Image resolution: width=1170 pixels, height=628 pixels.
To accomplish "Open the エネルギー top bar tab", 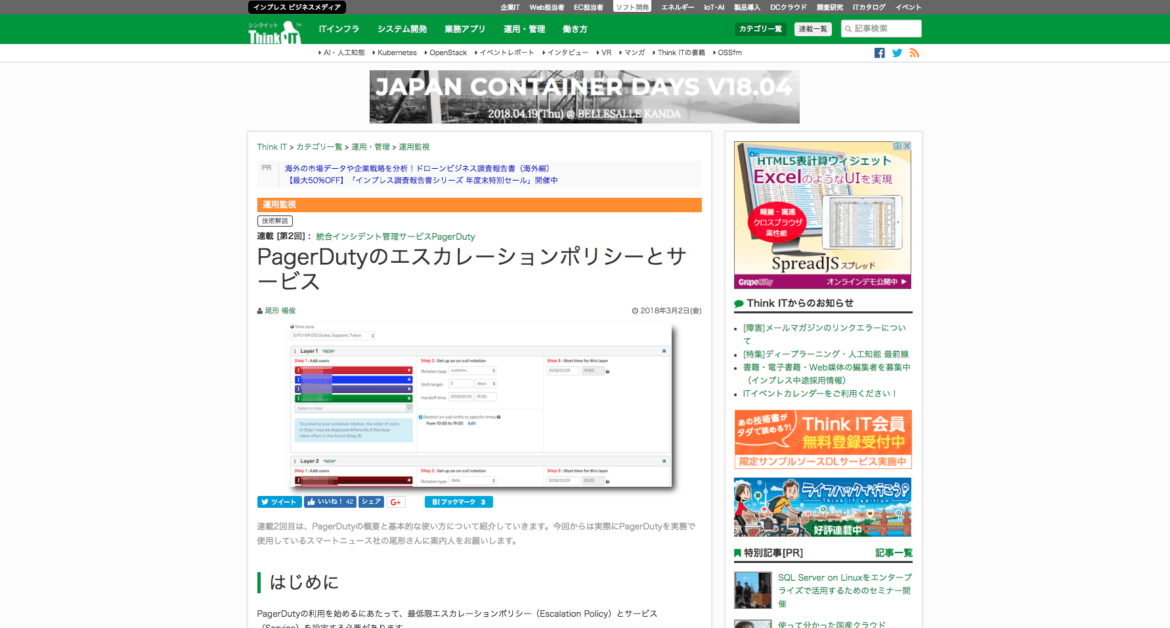I will (x=678, y=7).
